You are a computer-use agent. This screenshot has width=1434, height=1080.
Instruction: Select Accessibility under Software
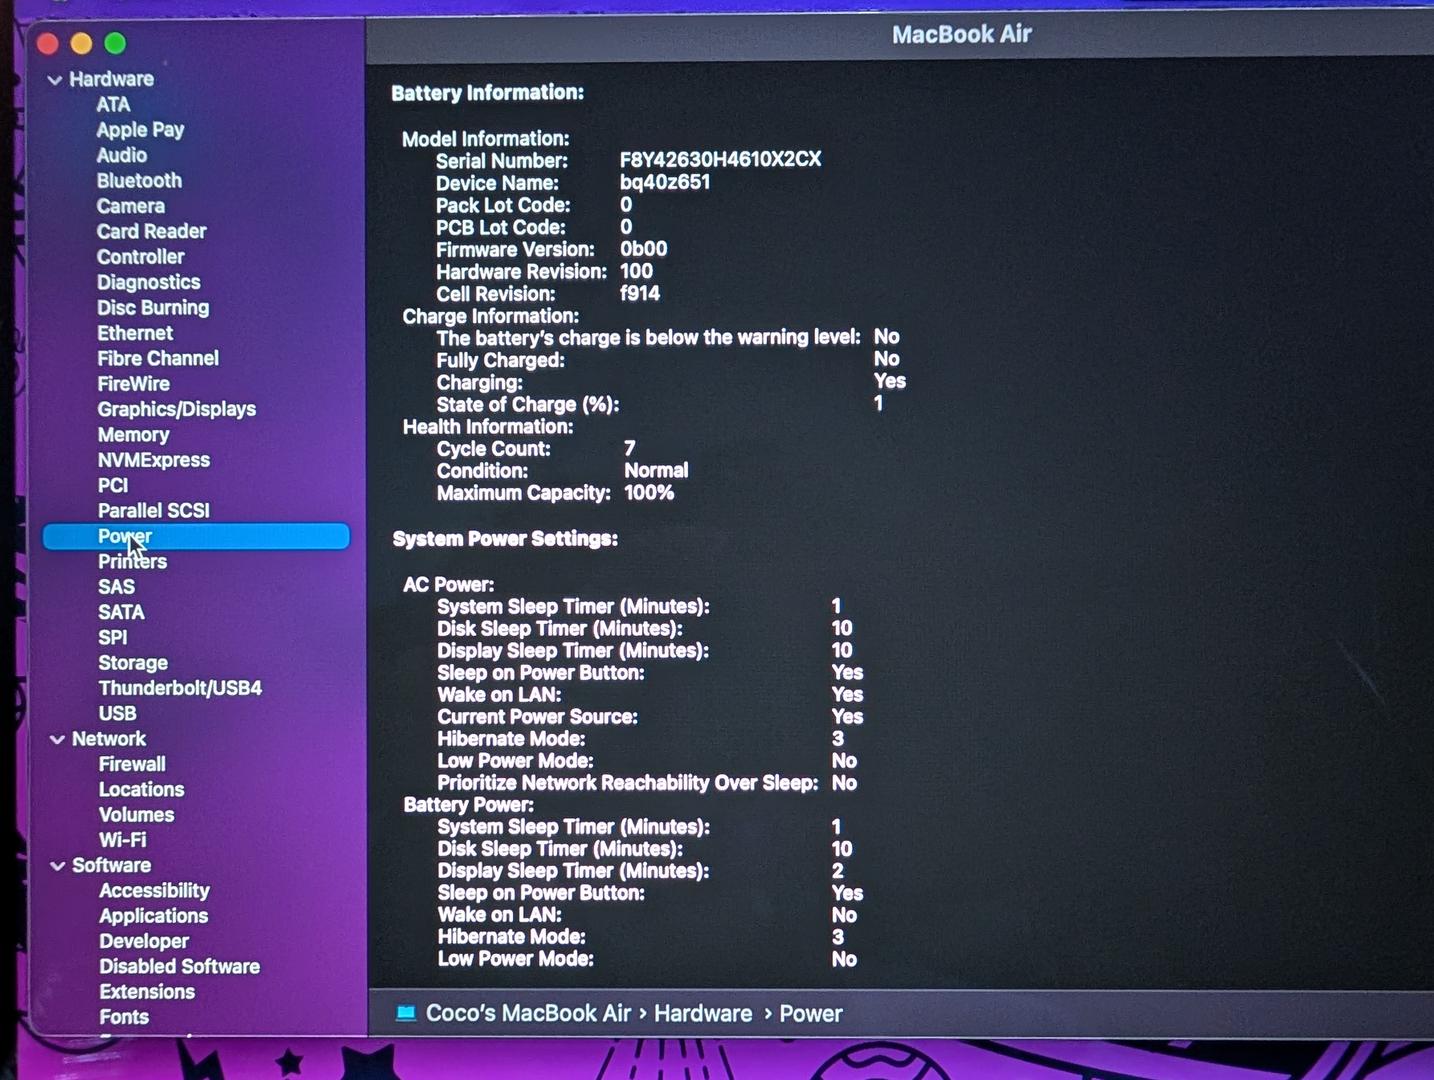(154, 891)
